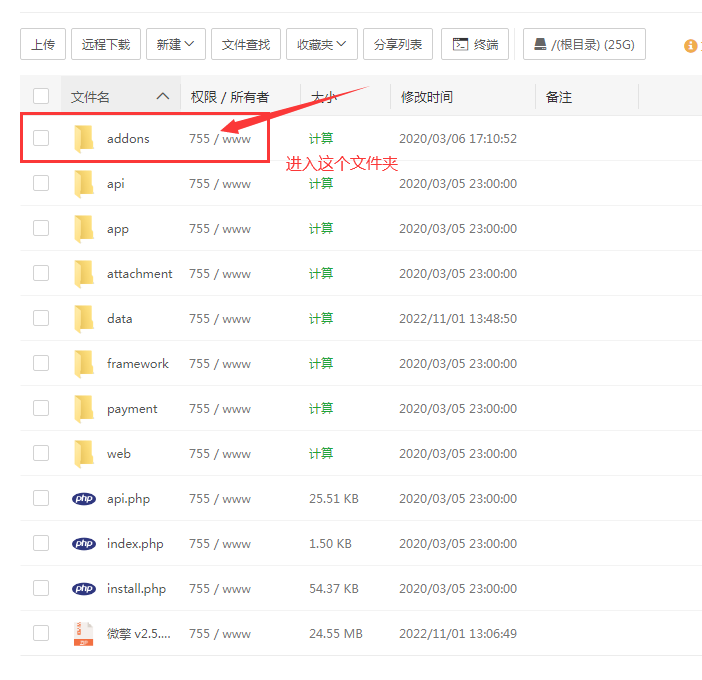Click 计算 size link for app
This screenshot has width=702, height=680.
click(x=321, y=228)
